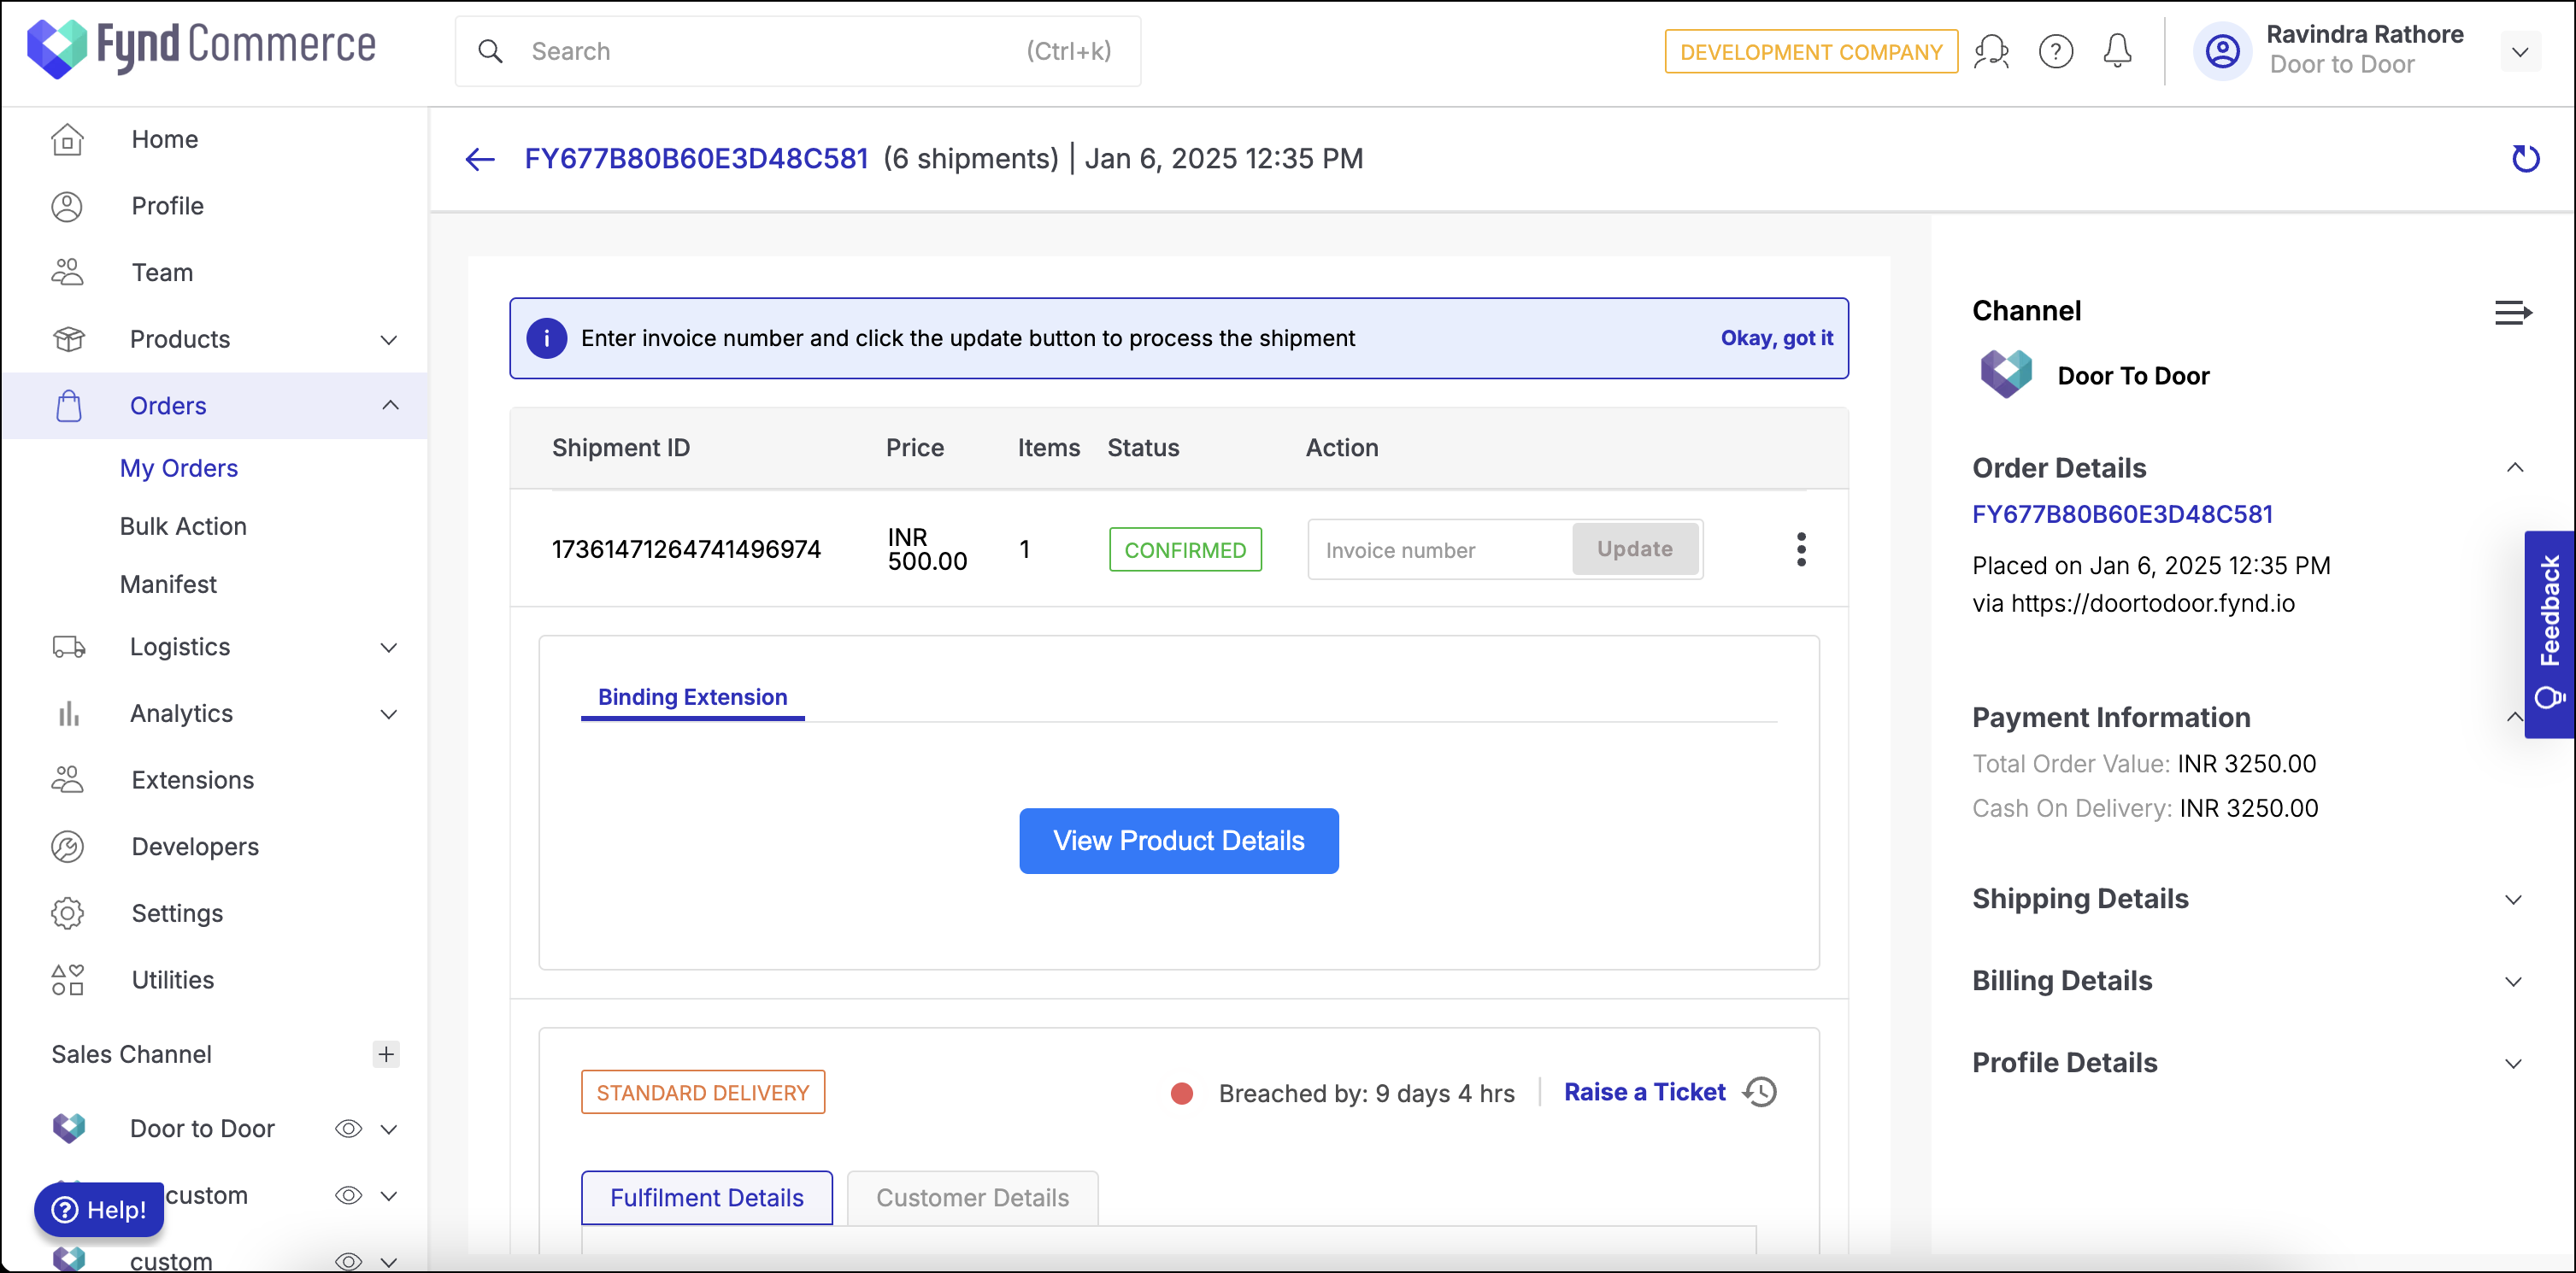Image resolution: width=2576 pixels, height=1273 pixels.
Task: Open Bulk Action submenu item
Action: [x=183, y=526]
